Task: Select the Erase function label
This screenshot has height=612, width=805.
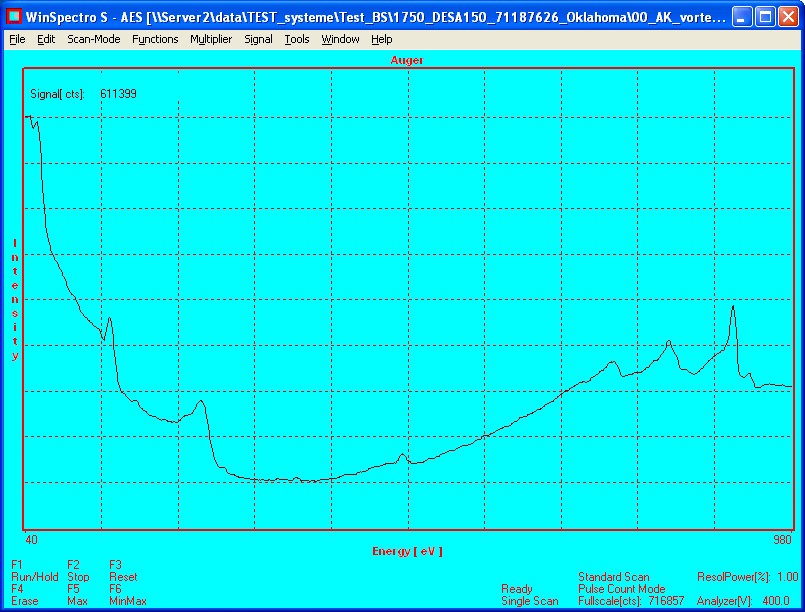Action: pyautogui.click(x=25, y=601)
